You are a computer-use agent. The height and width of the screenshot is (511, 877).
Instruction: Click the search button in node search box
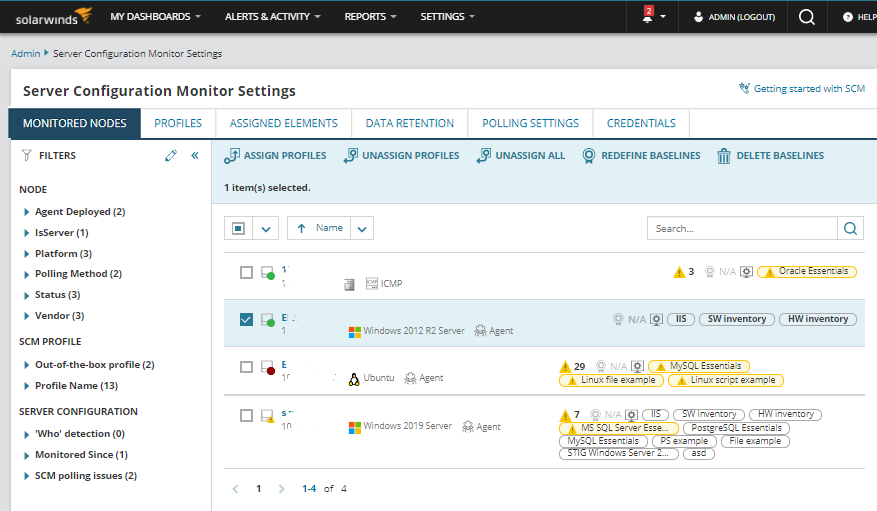pyautogui.click(x=851, y=228)
